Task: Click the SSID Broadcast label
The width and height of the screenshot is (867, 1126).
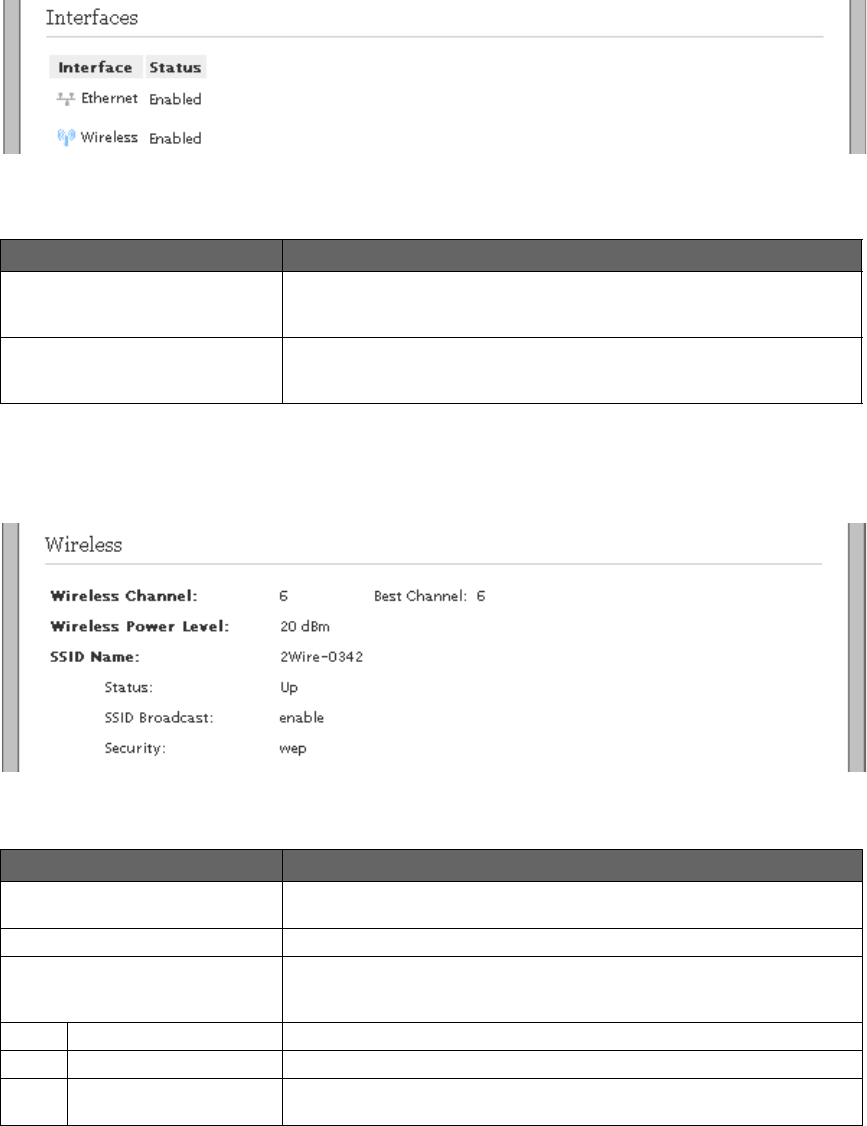Action: (x=159, y=717)
